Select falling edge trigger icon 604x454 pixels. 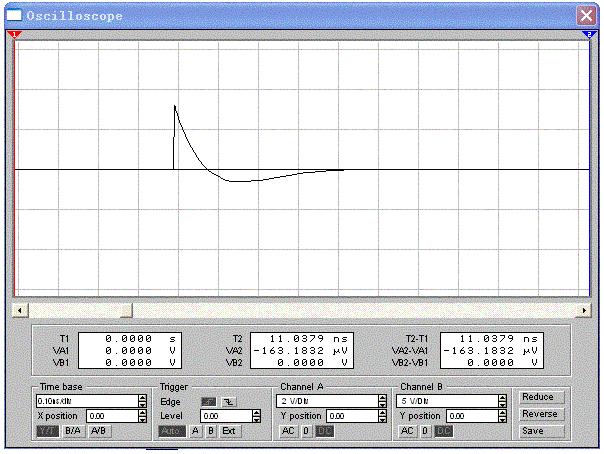[x=229, y=402]
